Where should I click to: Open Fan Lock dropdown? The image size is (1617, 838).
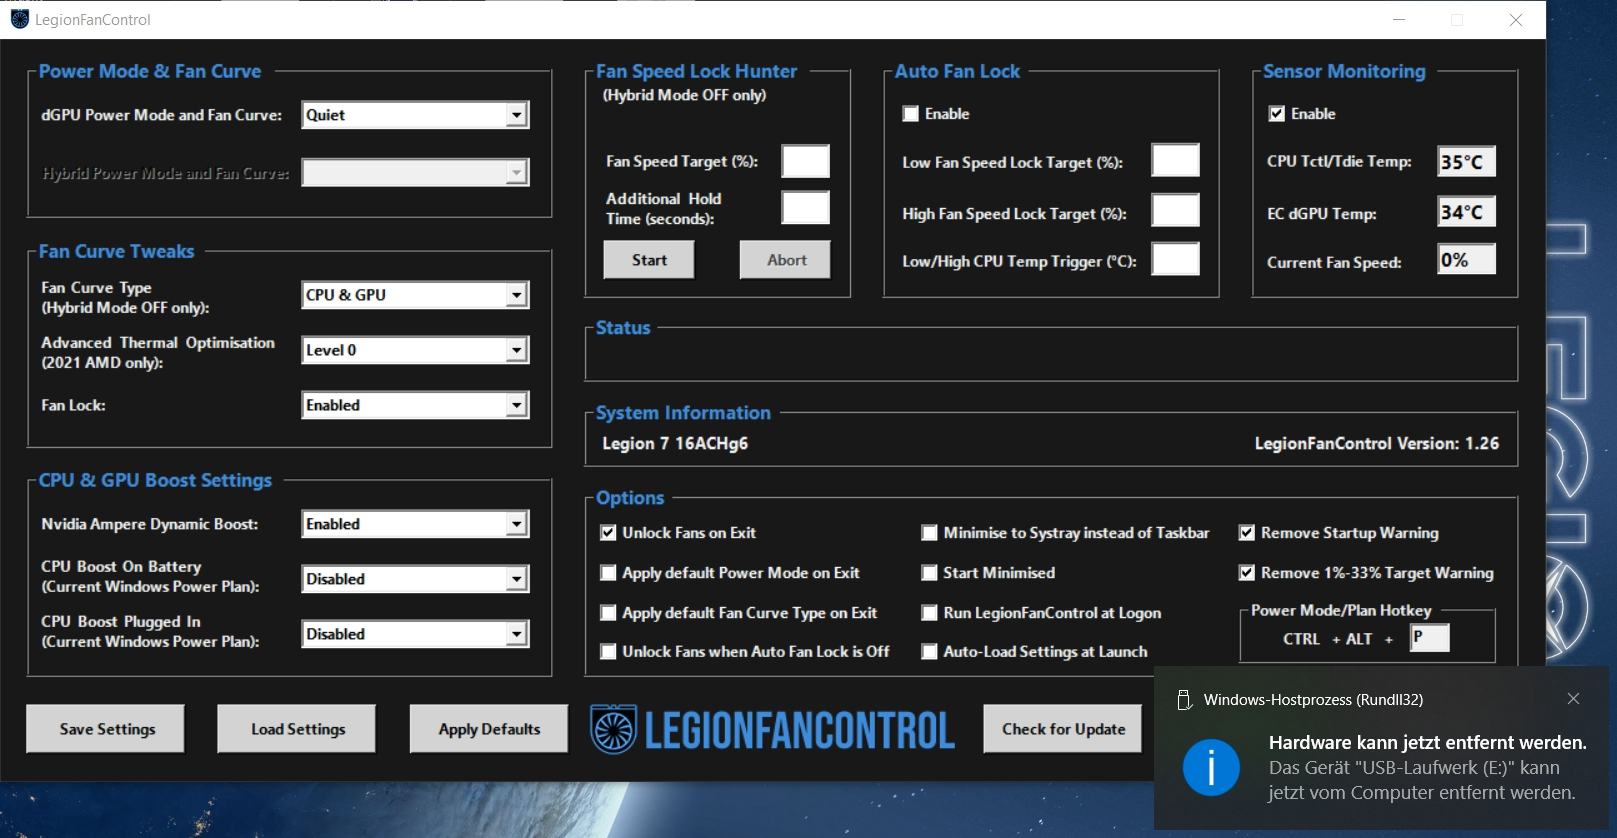(x=415, y=405)
